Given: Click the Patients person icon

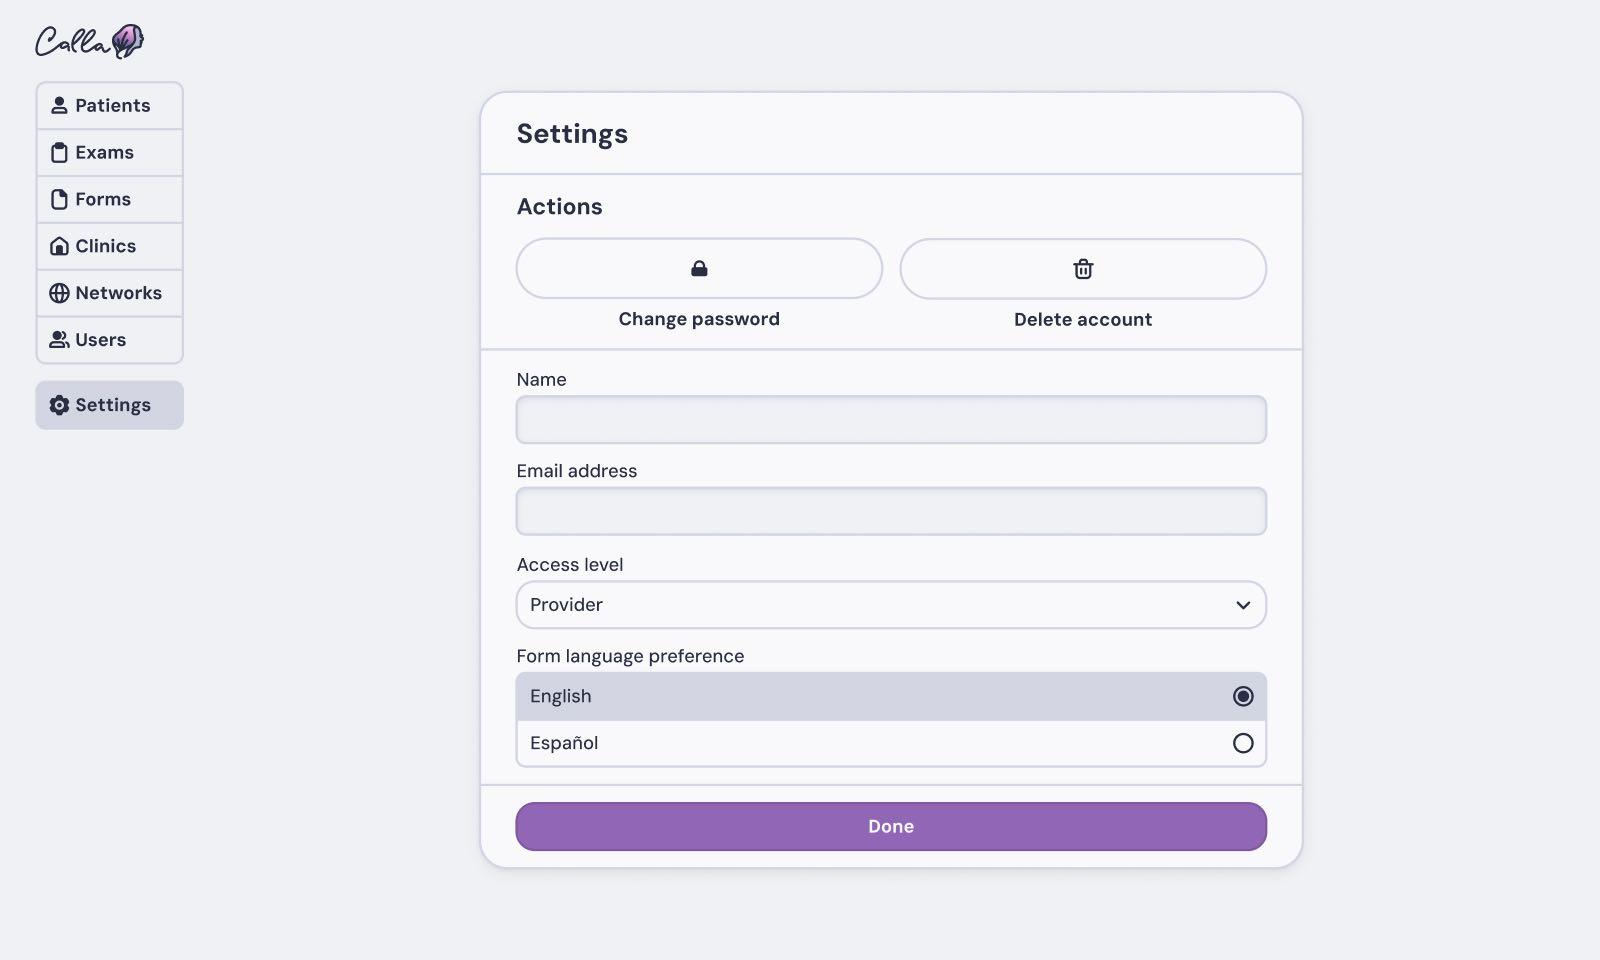Looking at the screenshot, I should [x=59, y=105].
